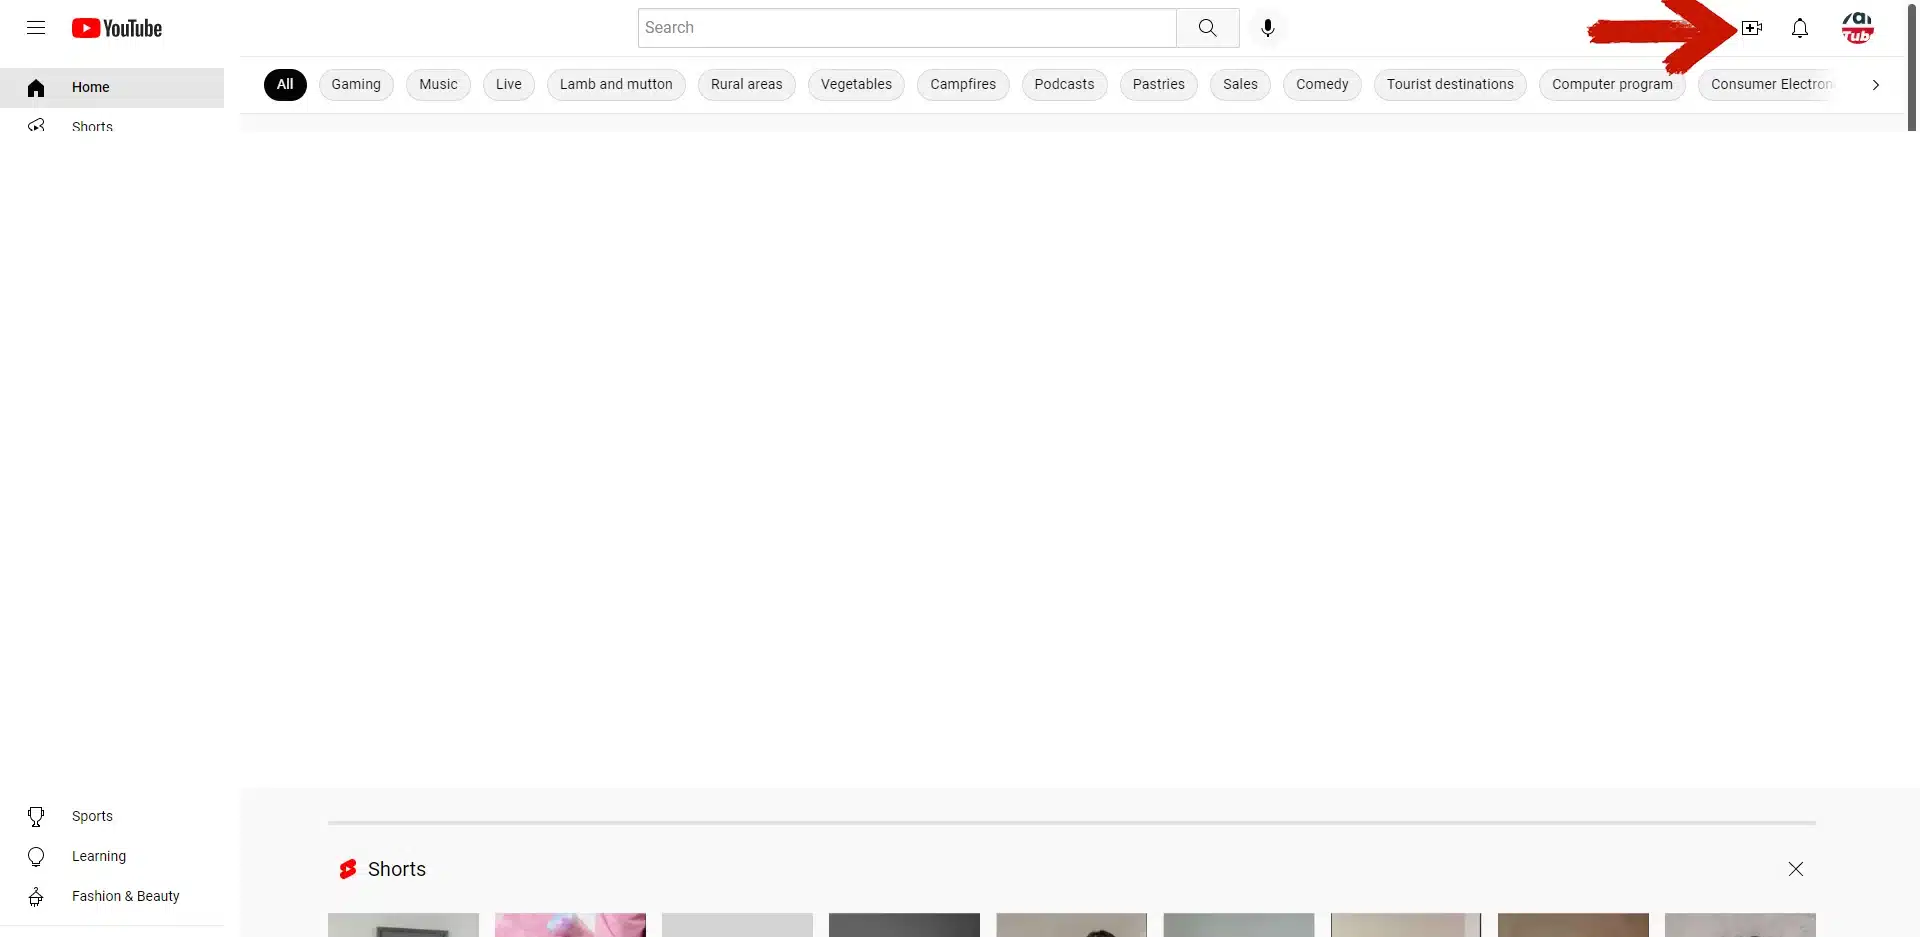Click the YouTube logo
Viewport: 1920px width, 937px height.
(x=117, y=28)
